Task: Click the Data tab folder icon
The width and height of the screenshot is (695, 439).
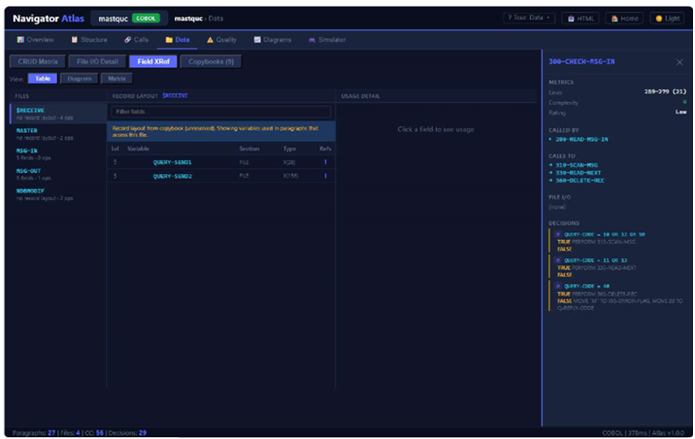Action: (x=169, y=39)
